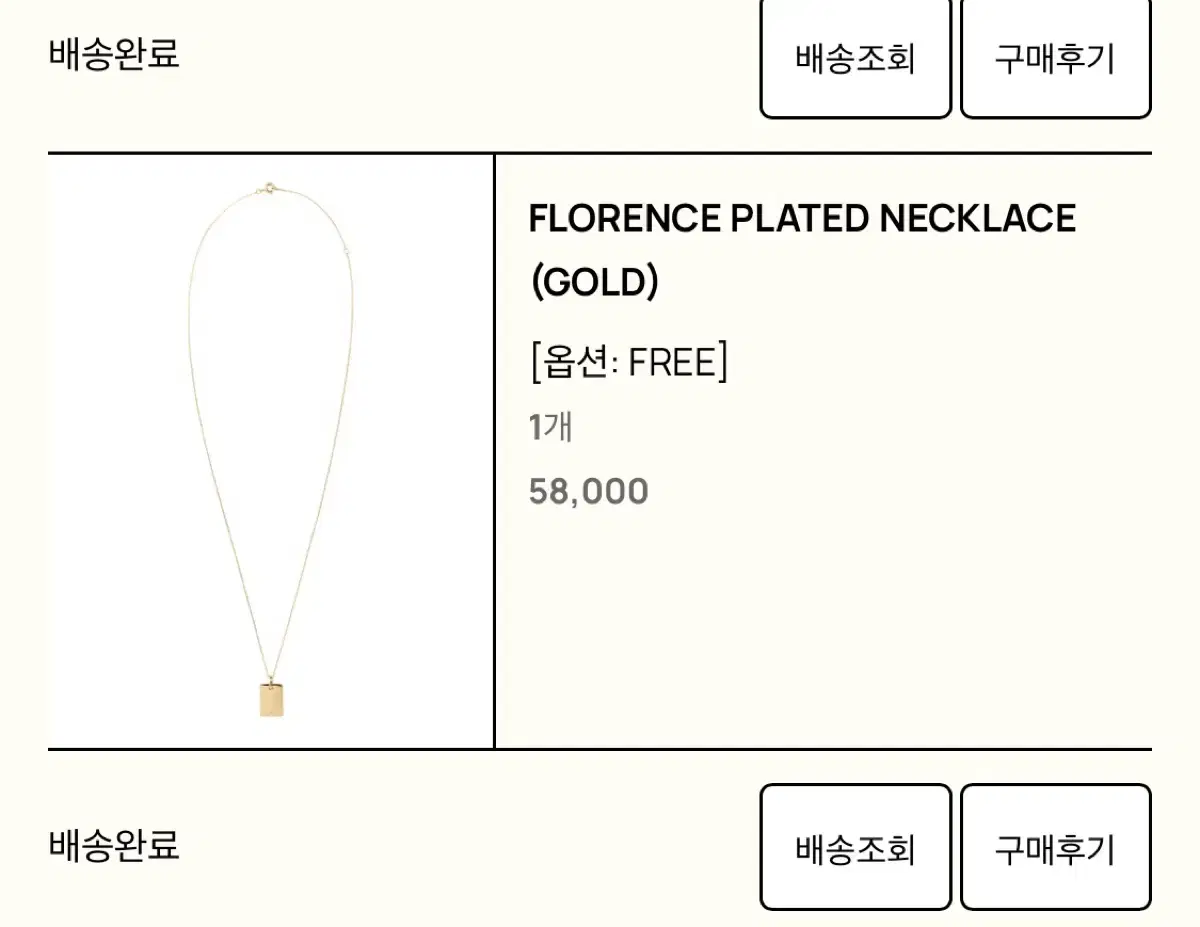Click 배송완료 status below the necklace item
The image size is (1200, 927).
(114, 845)
